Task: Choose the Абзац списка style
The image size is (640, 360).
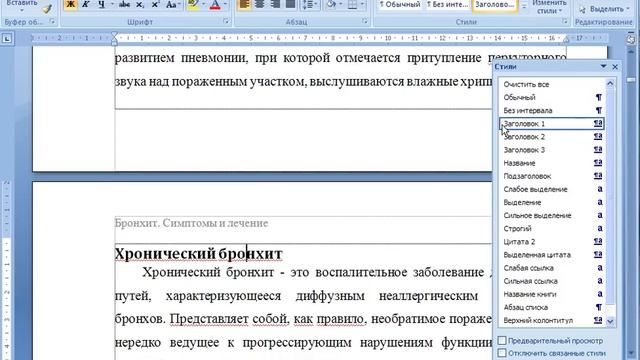Action: point(551,307)
